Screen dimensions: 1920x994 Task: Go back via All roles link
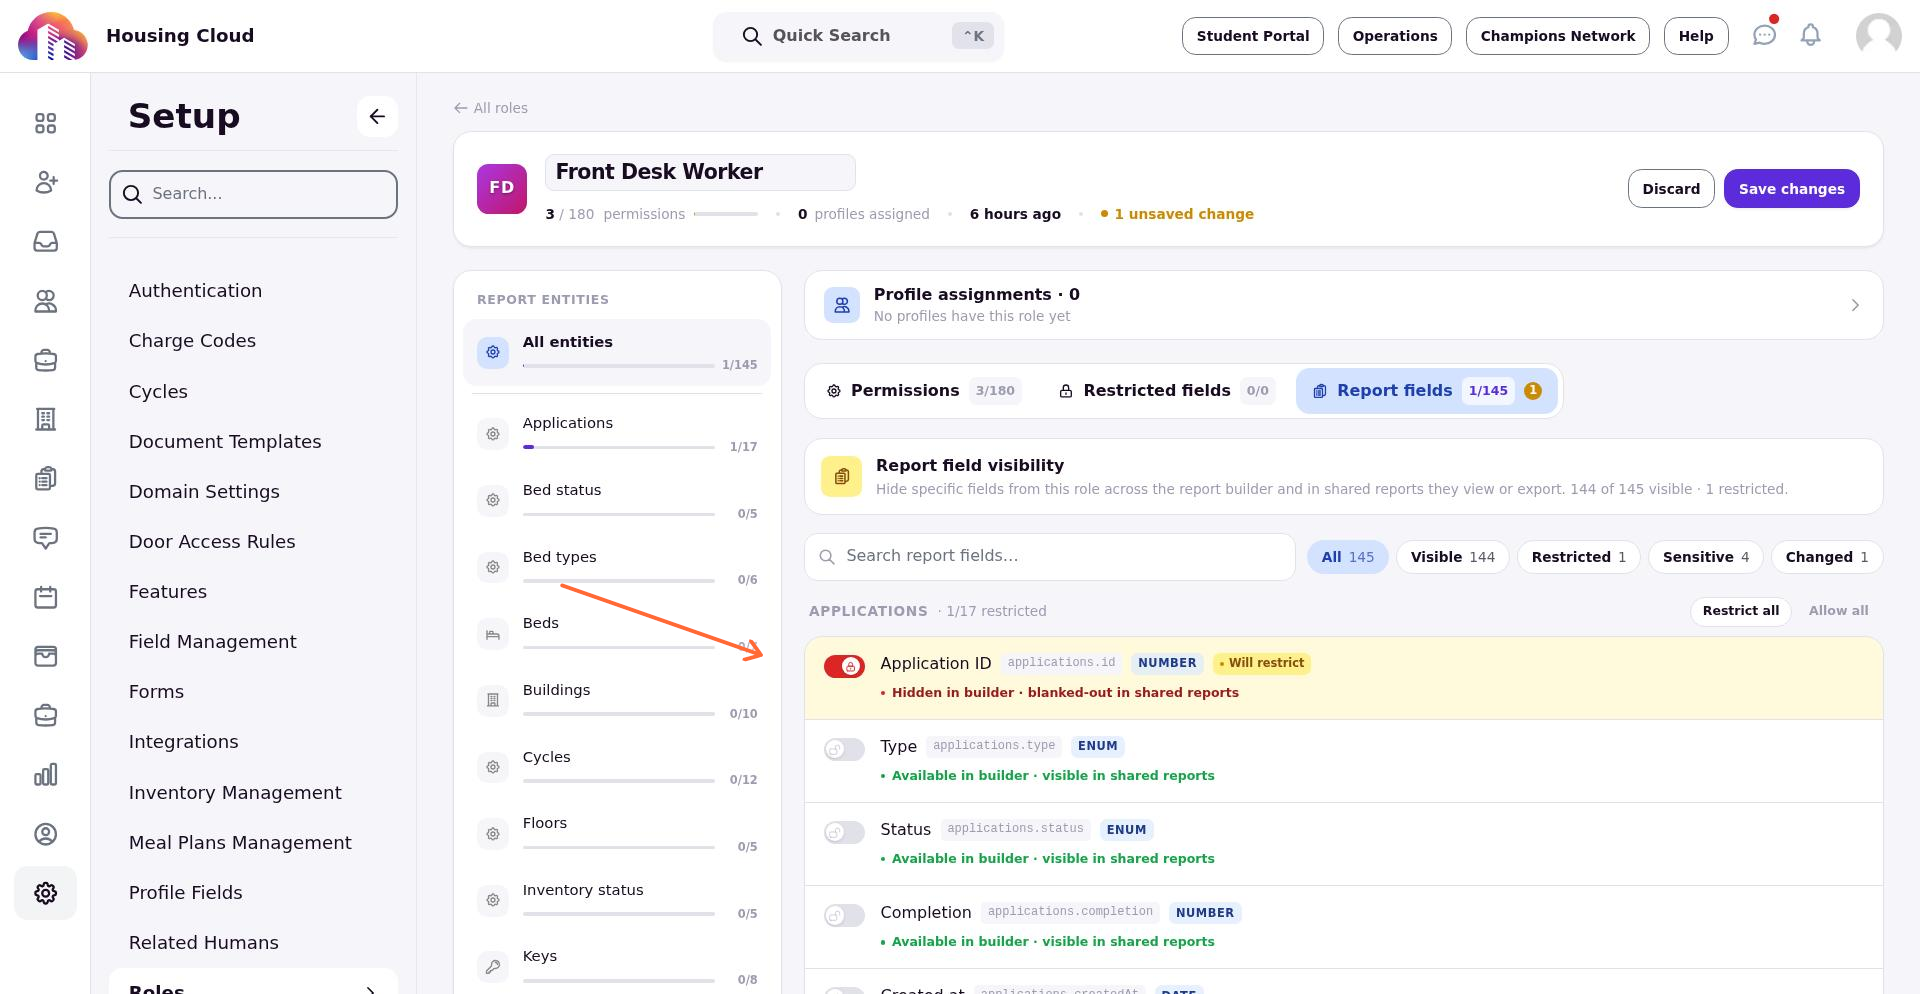(490, 108)
